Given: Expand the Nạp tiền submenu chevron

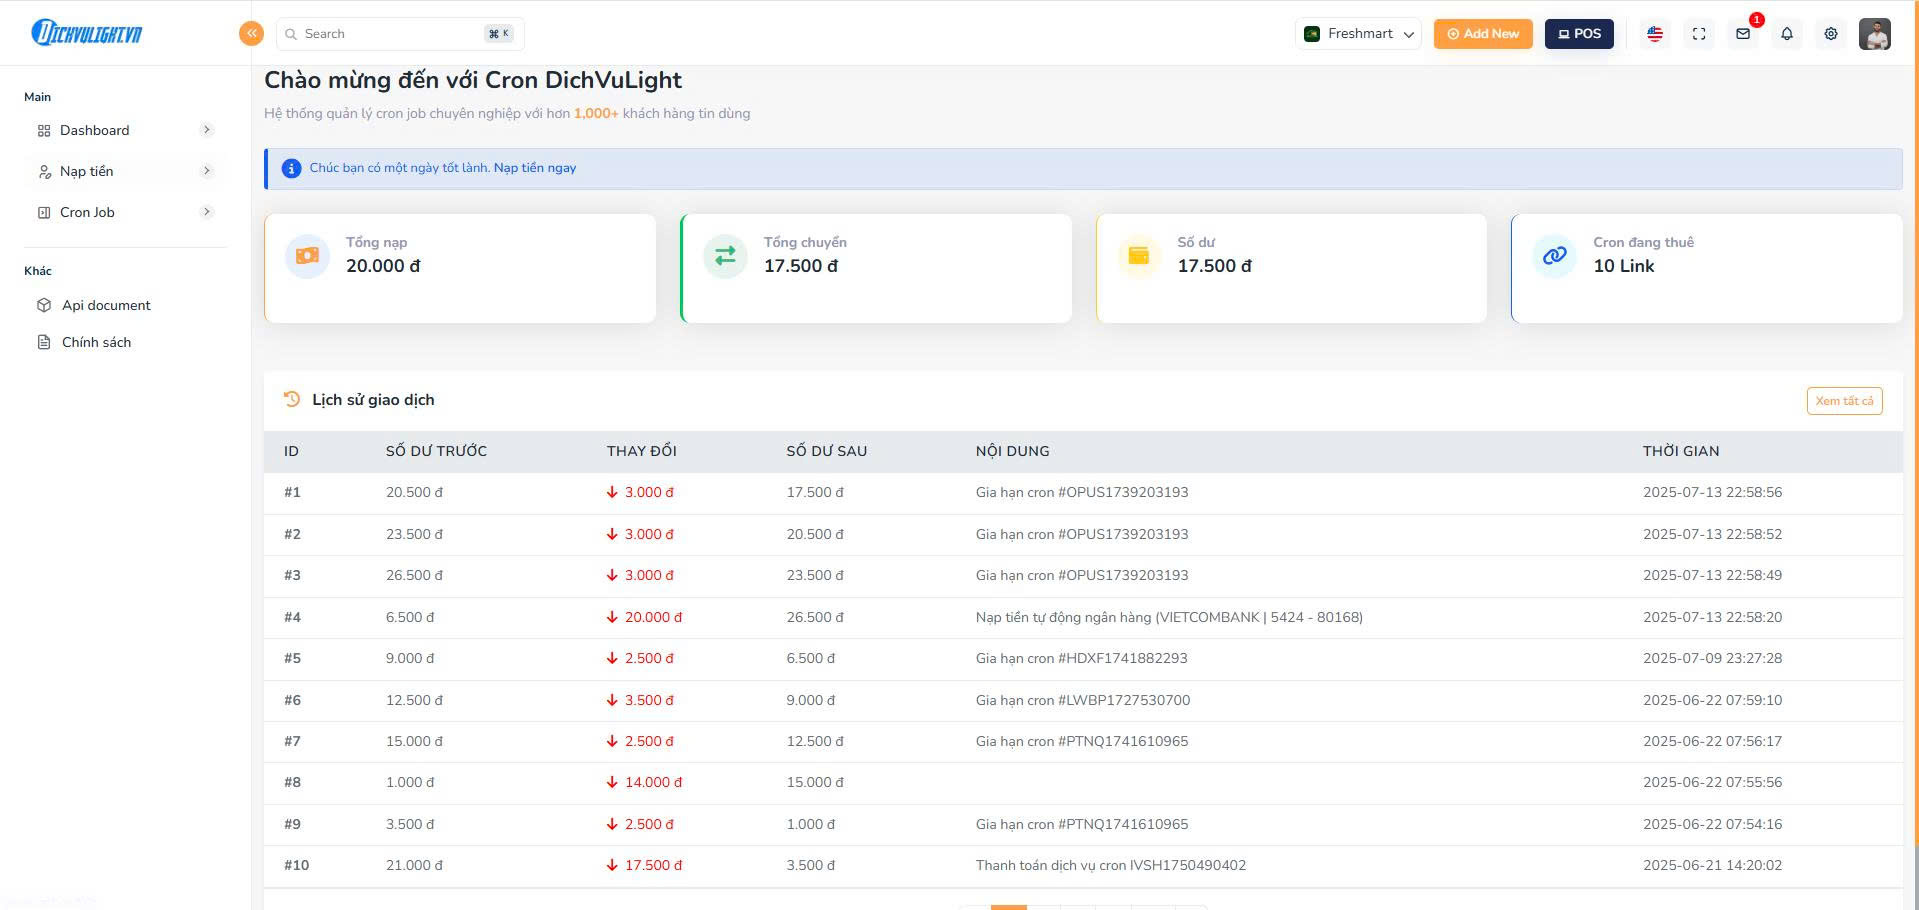Looking at the screenshot, I should [x=207, y=171].
